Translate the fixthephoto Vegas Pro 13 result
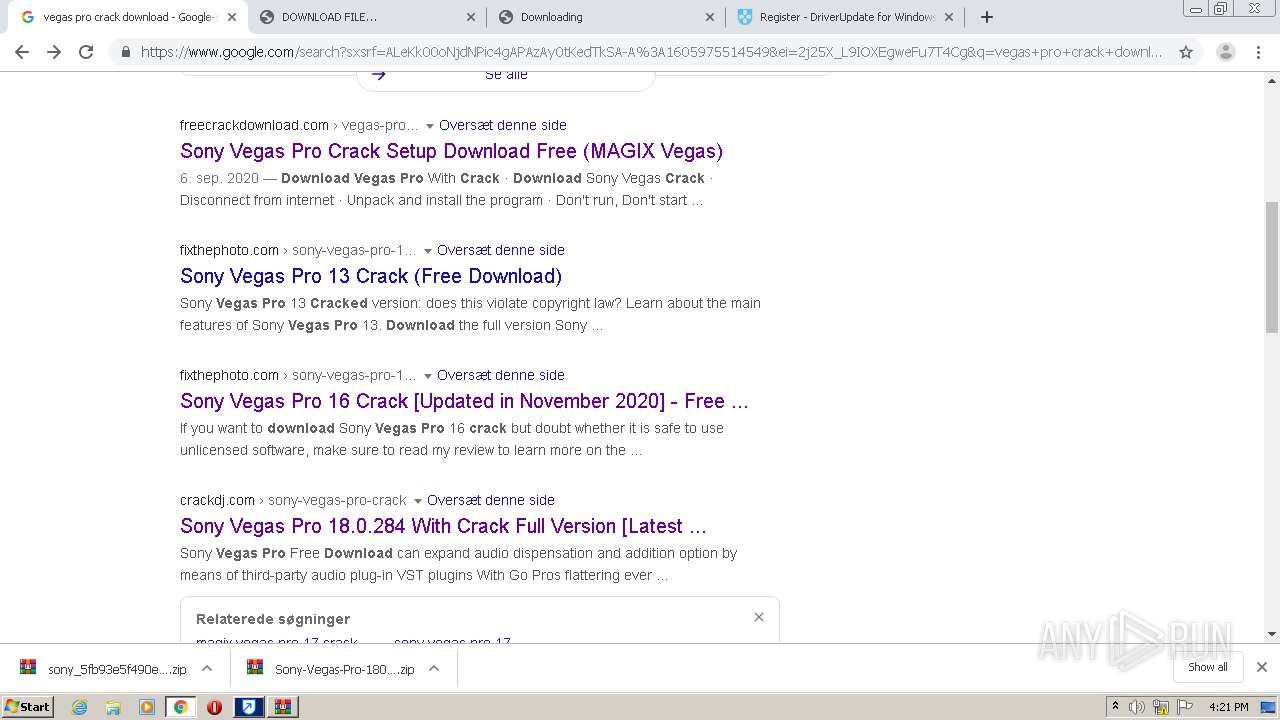 501,250
